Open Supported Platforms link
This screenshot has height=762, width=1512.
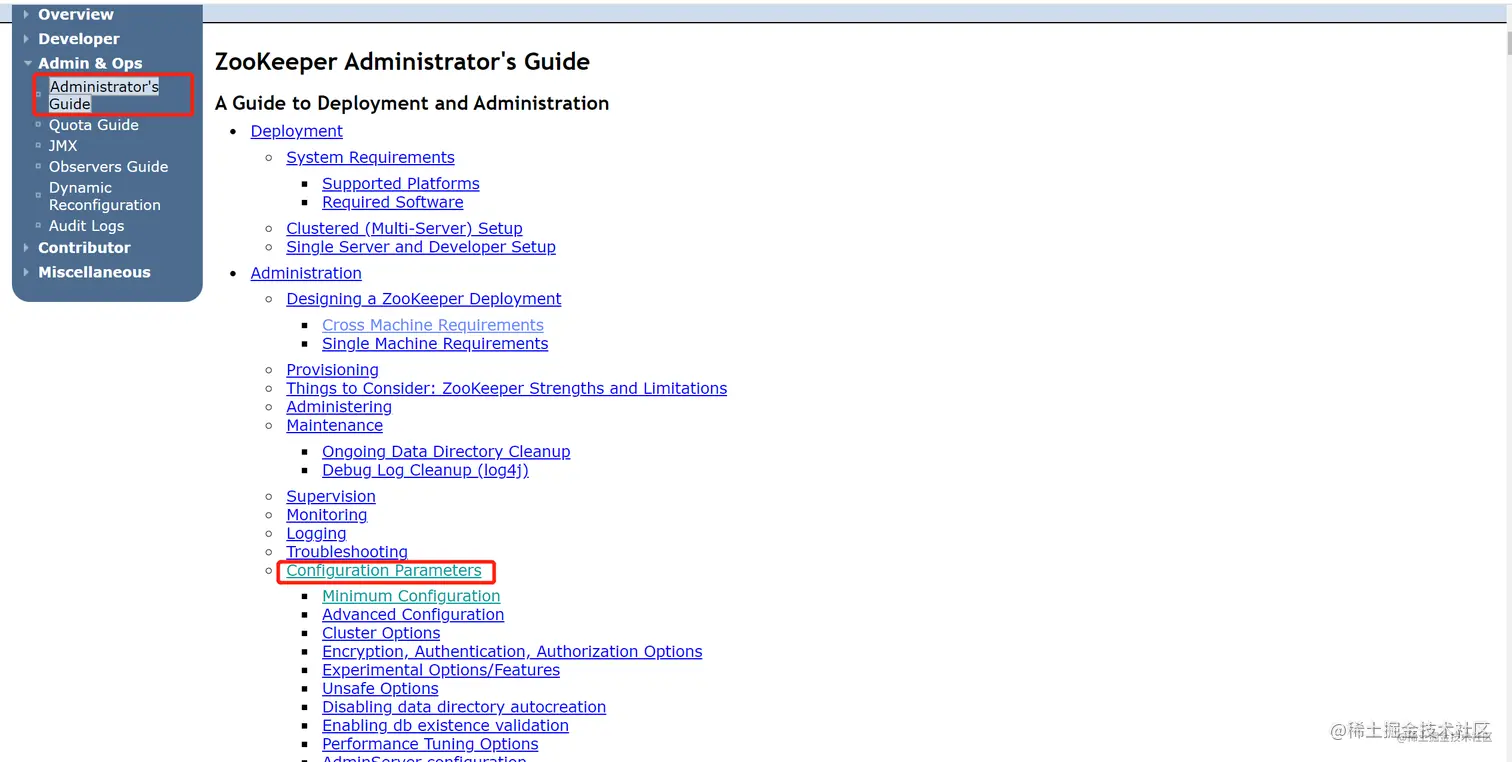coord(401,184)
